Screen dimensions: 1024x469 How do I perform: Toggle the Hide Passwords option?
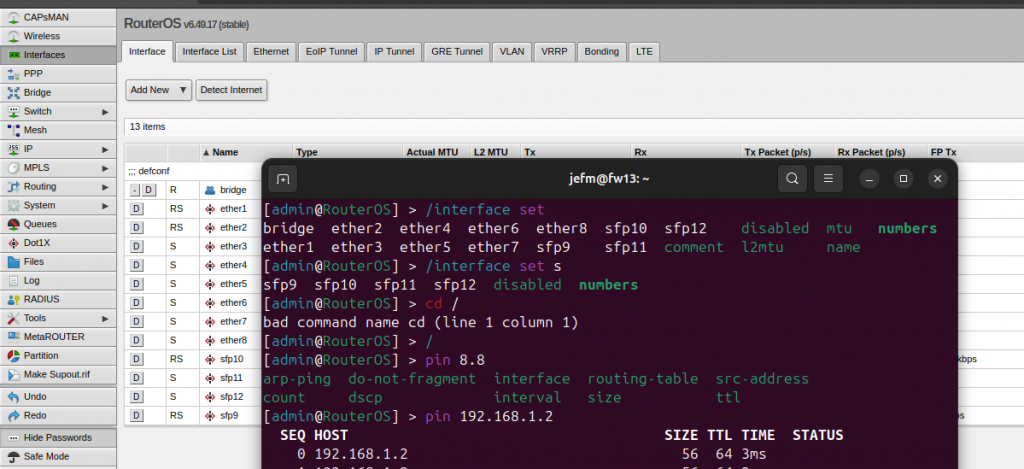58,438
